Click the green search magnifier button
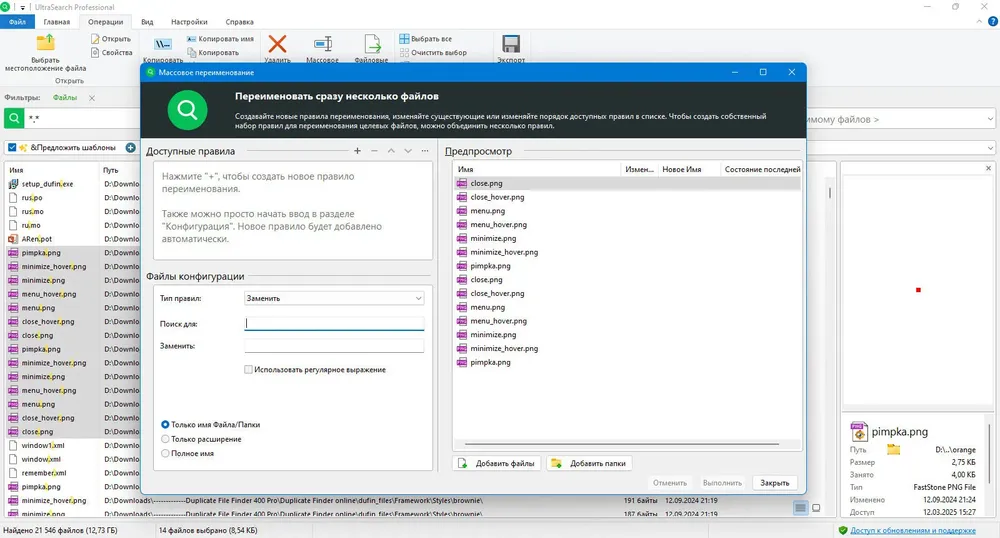 tap(14, 119)
